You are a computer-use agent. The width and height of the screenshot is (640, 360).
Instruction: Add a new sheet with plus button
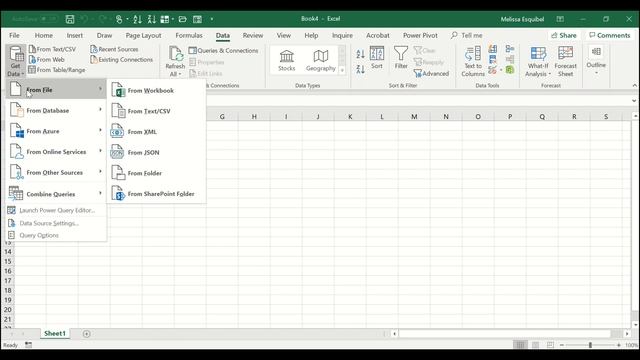coord(87,334)
